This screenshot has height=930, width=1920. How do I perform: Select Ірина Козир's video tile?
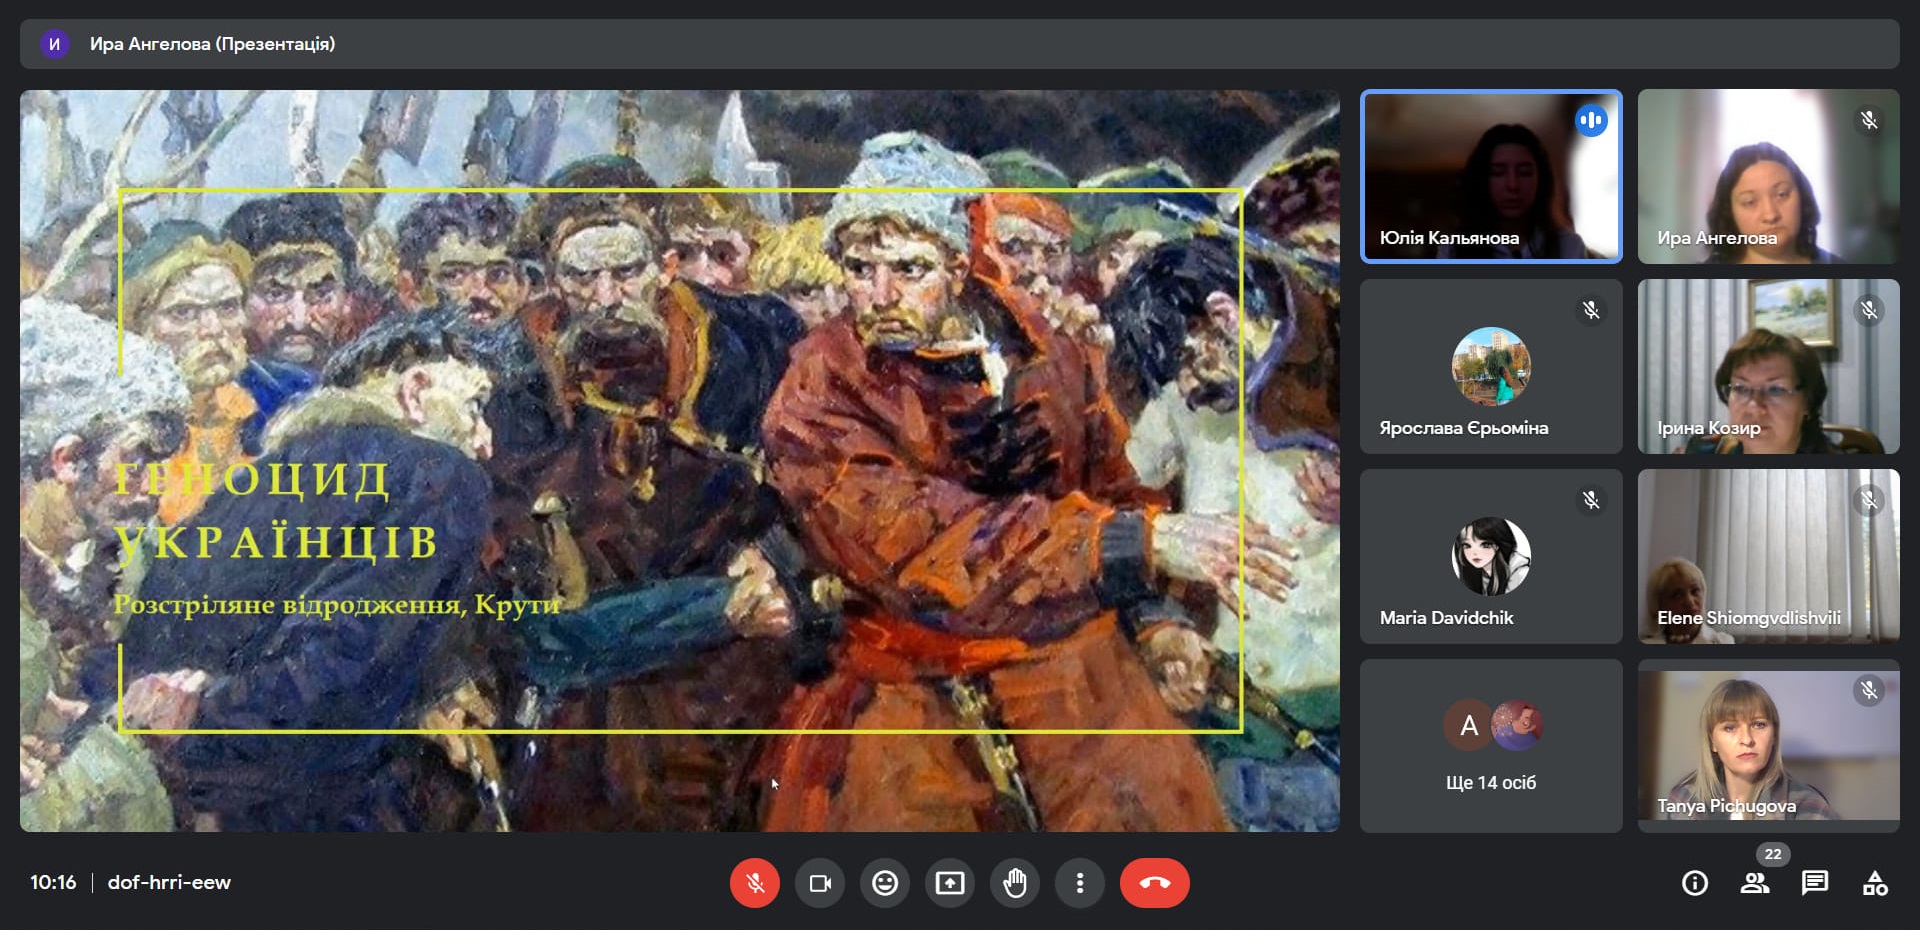(x=1769, y=366)
